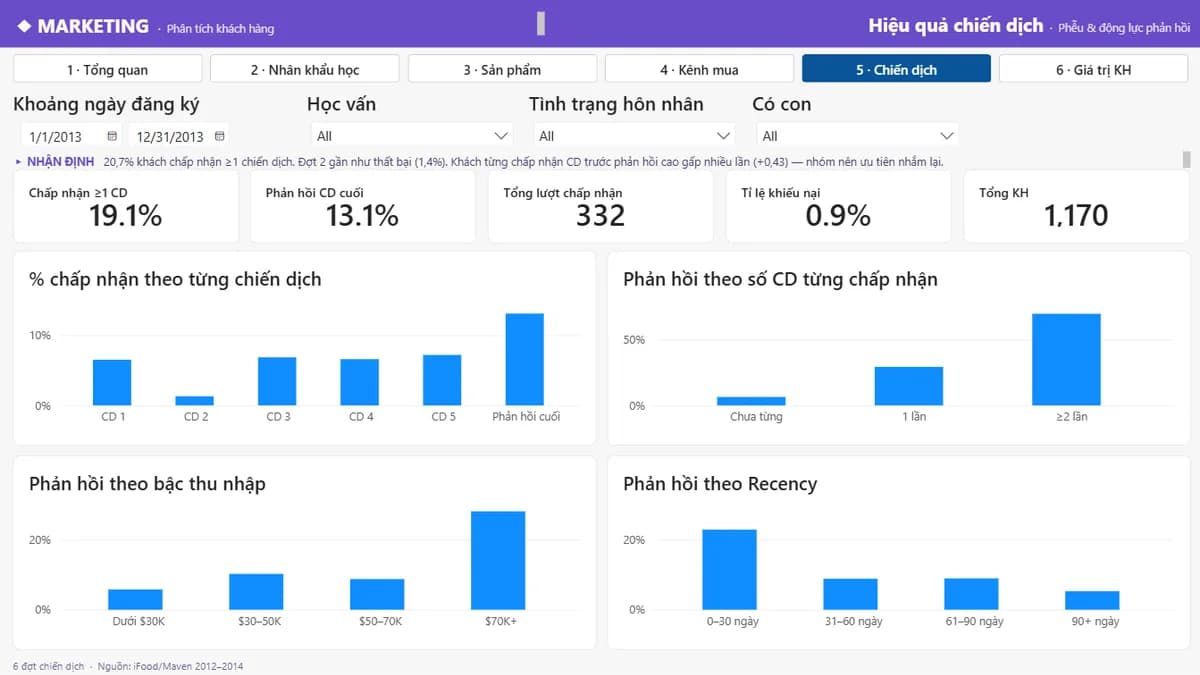Click the $70K+ income bar
The height and width of the screenshot is (675, 1200).
point(498,561)
